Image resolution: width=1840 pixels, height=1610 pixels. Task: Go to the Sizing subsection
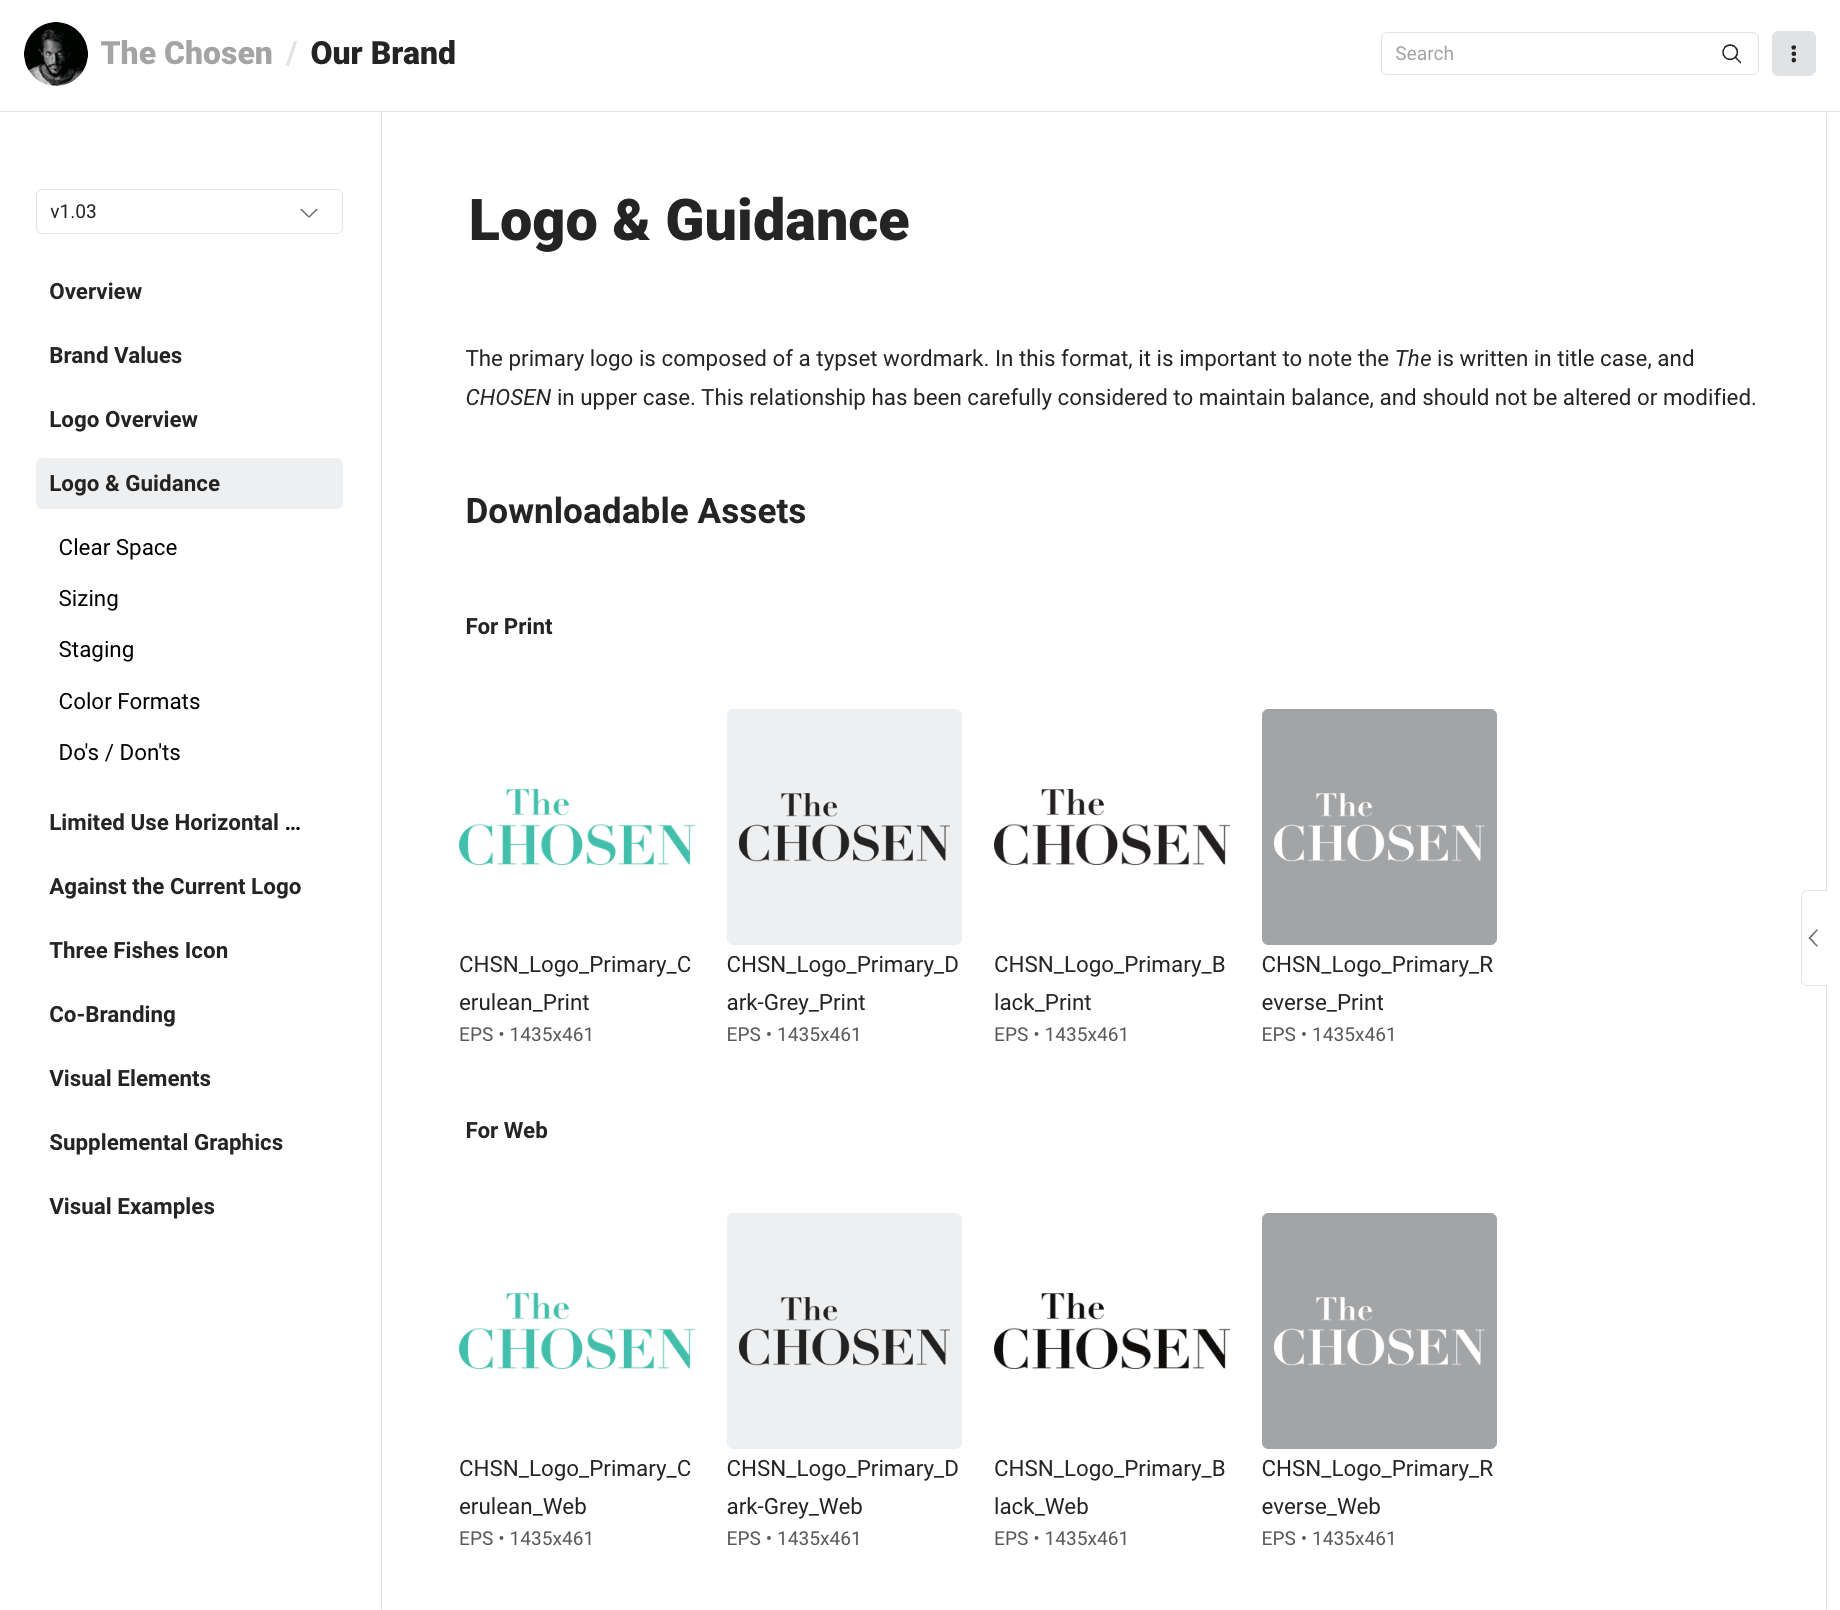pyautogui.click(x=88, y=599)
